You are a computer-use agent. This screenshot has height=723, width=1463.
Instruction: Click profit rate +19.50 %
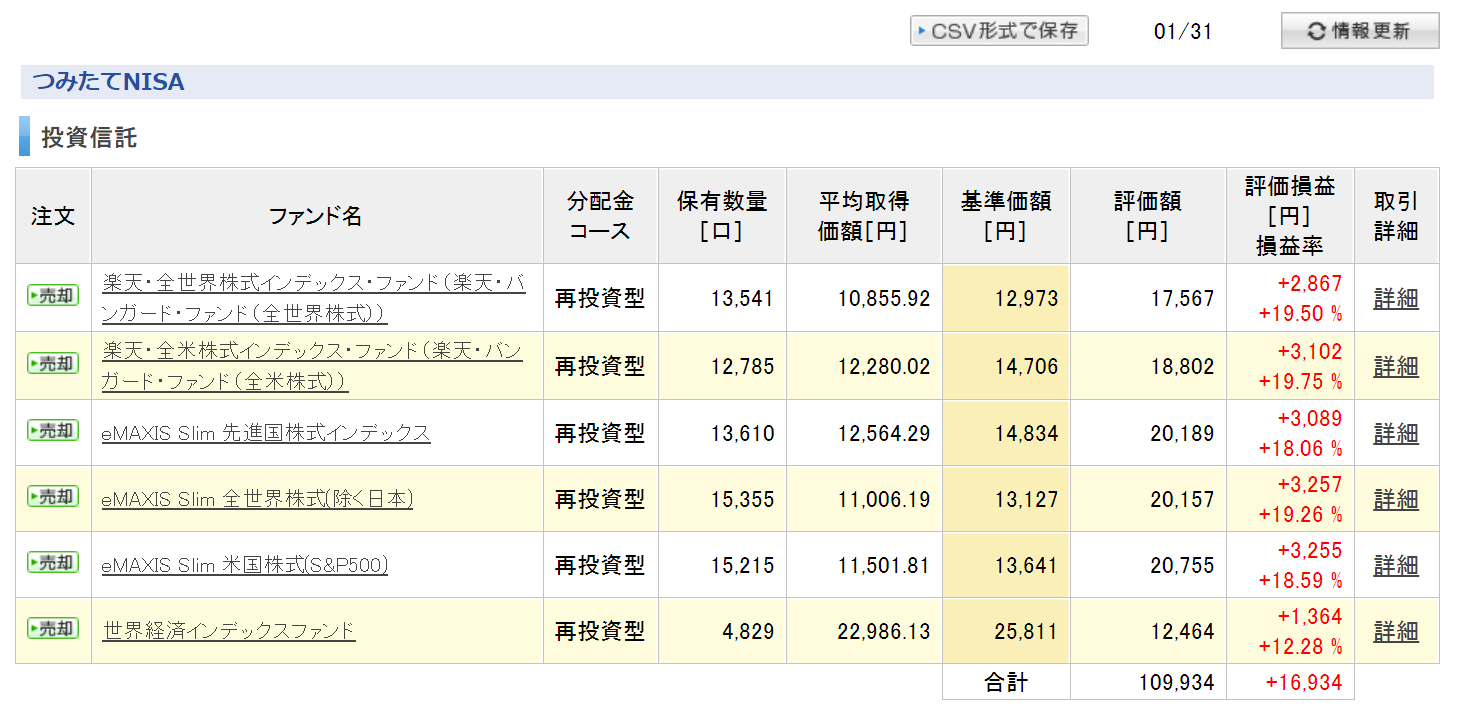tap(1300, 314)
